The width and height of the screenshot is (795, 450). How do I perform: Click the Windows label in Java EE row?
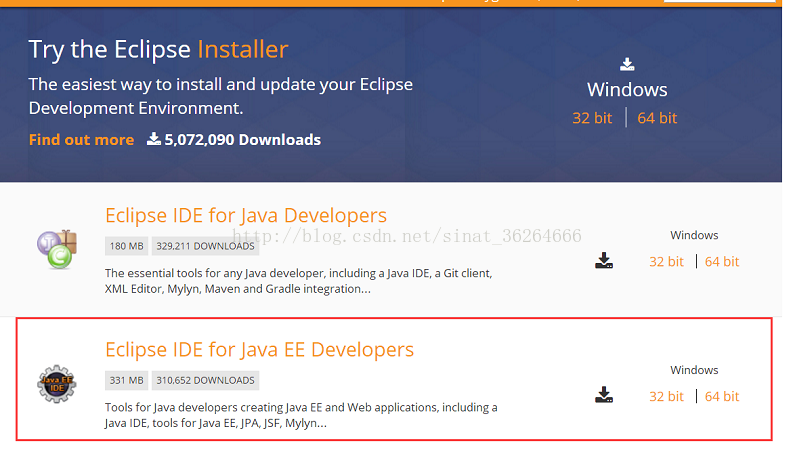coord(694,370)
